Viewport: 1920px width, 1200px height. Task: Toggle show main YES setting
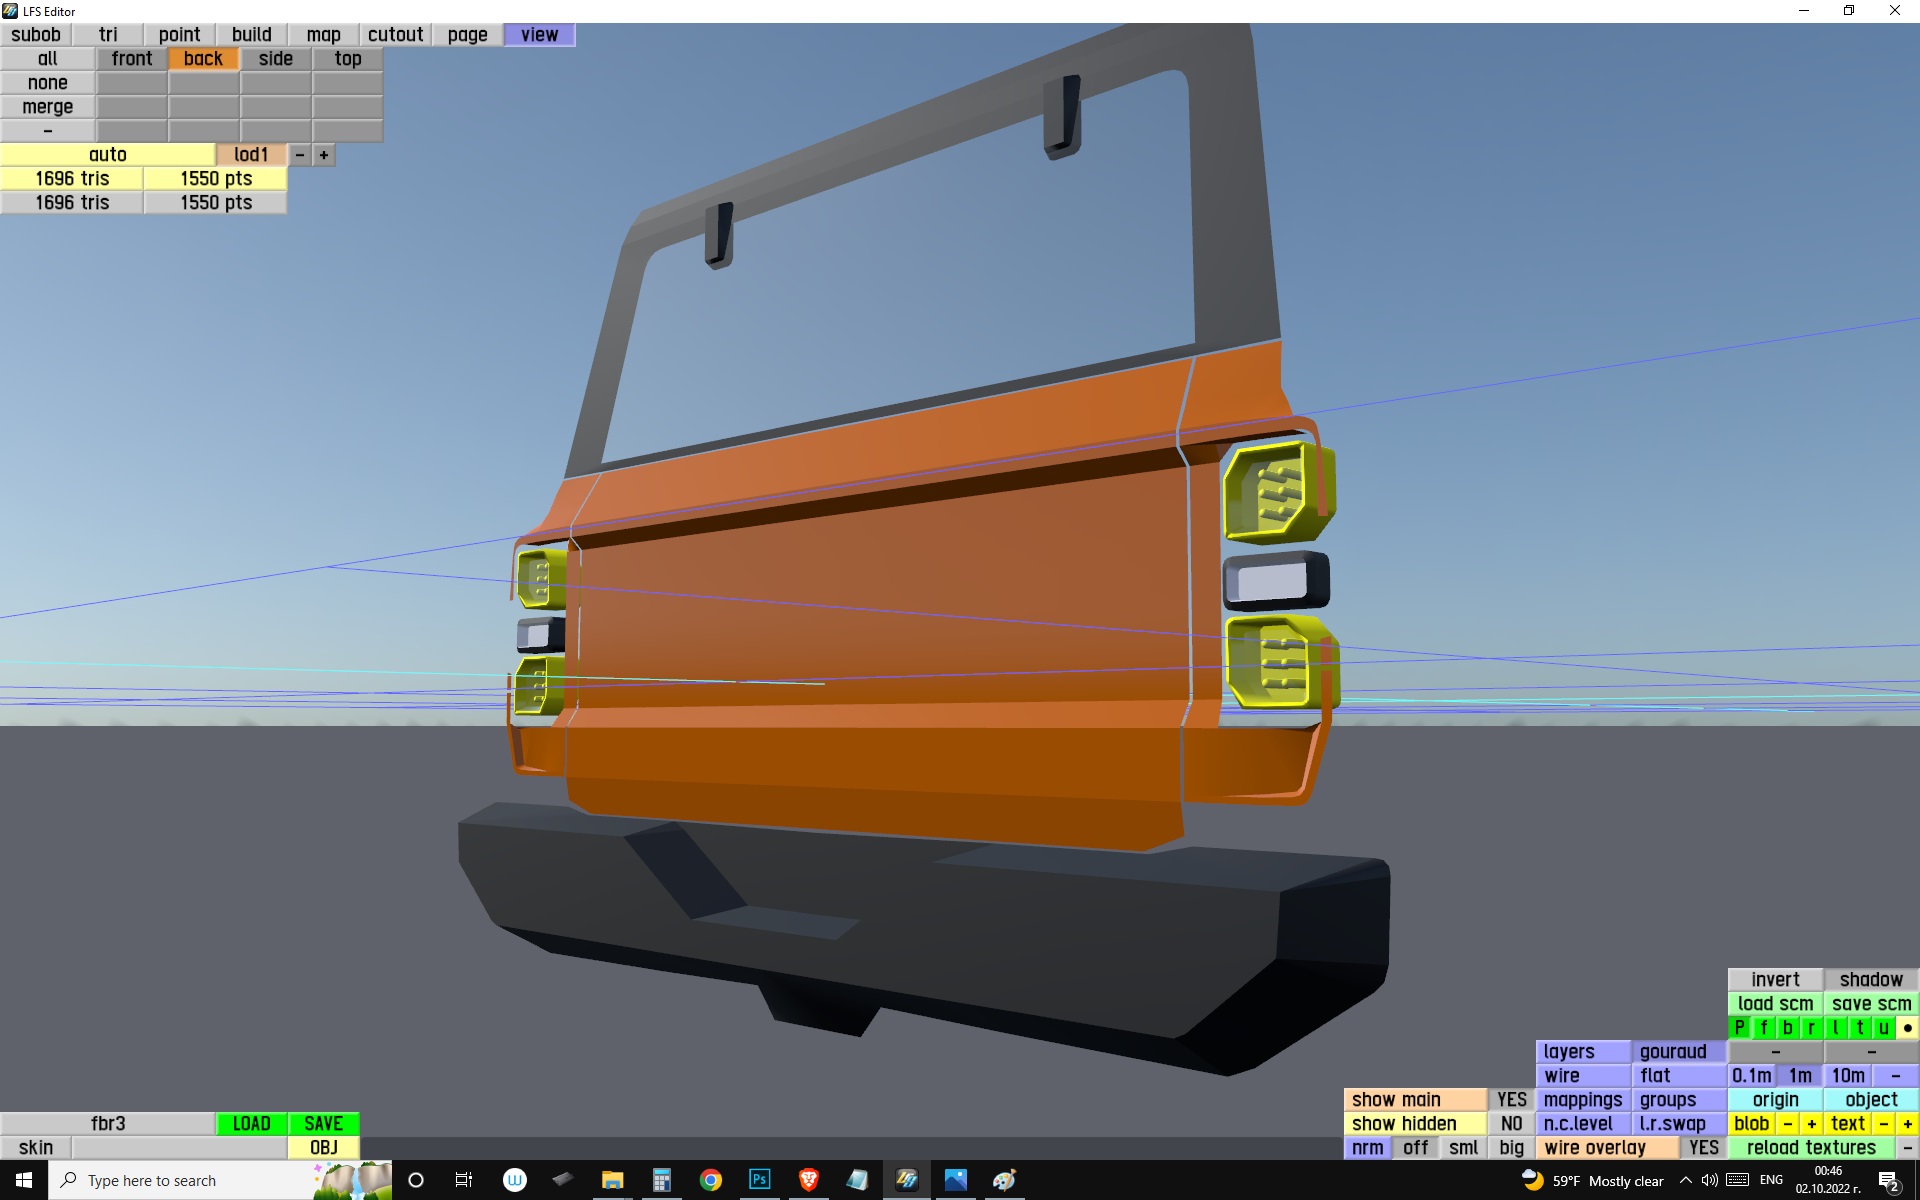click(1511, 1100)
